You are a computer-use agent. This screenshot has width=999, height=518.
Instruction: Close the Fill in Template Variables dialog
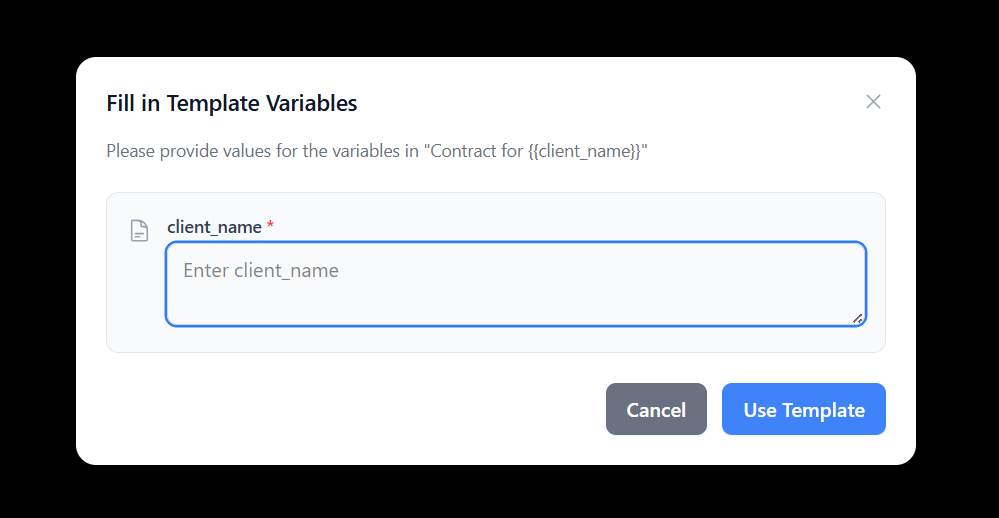pyautogui.click(x=873, y=102)
